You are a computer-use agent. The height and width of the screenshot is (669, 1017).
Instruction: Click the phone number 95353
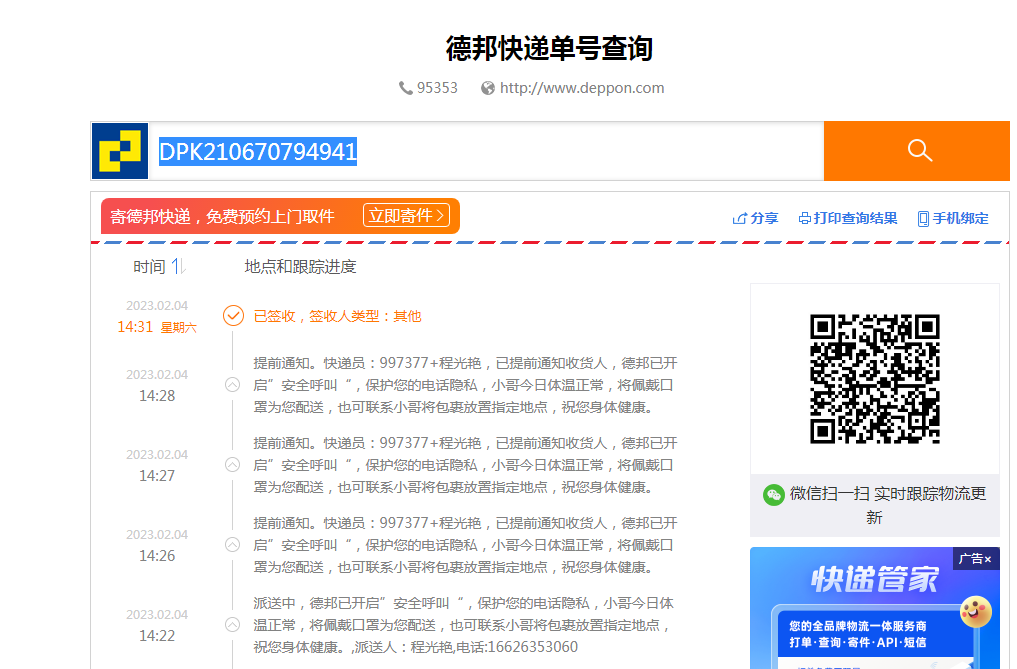pyautogui.click(x=437, y=88)
